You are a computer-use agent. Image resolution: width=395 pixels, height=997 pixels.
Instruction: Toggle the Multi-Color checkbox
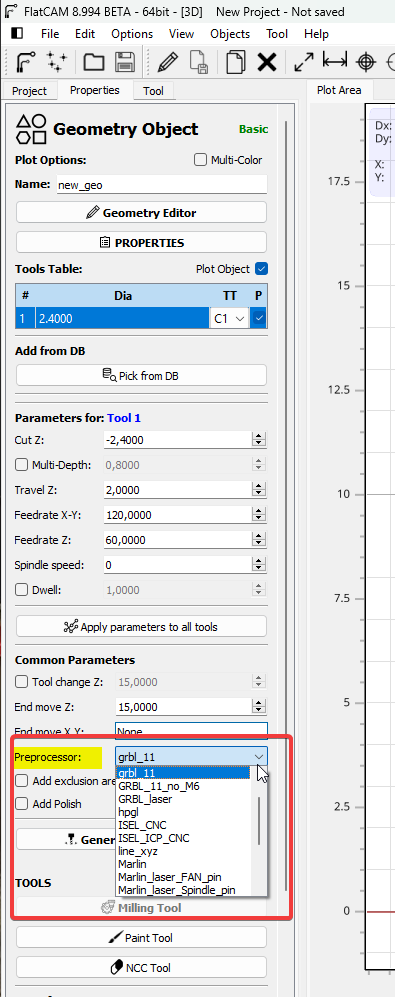[x=200, y=160]
